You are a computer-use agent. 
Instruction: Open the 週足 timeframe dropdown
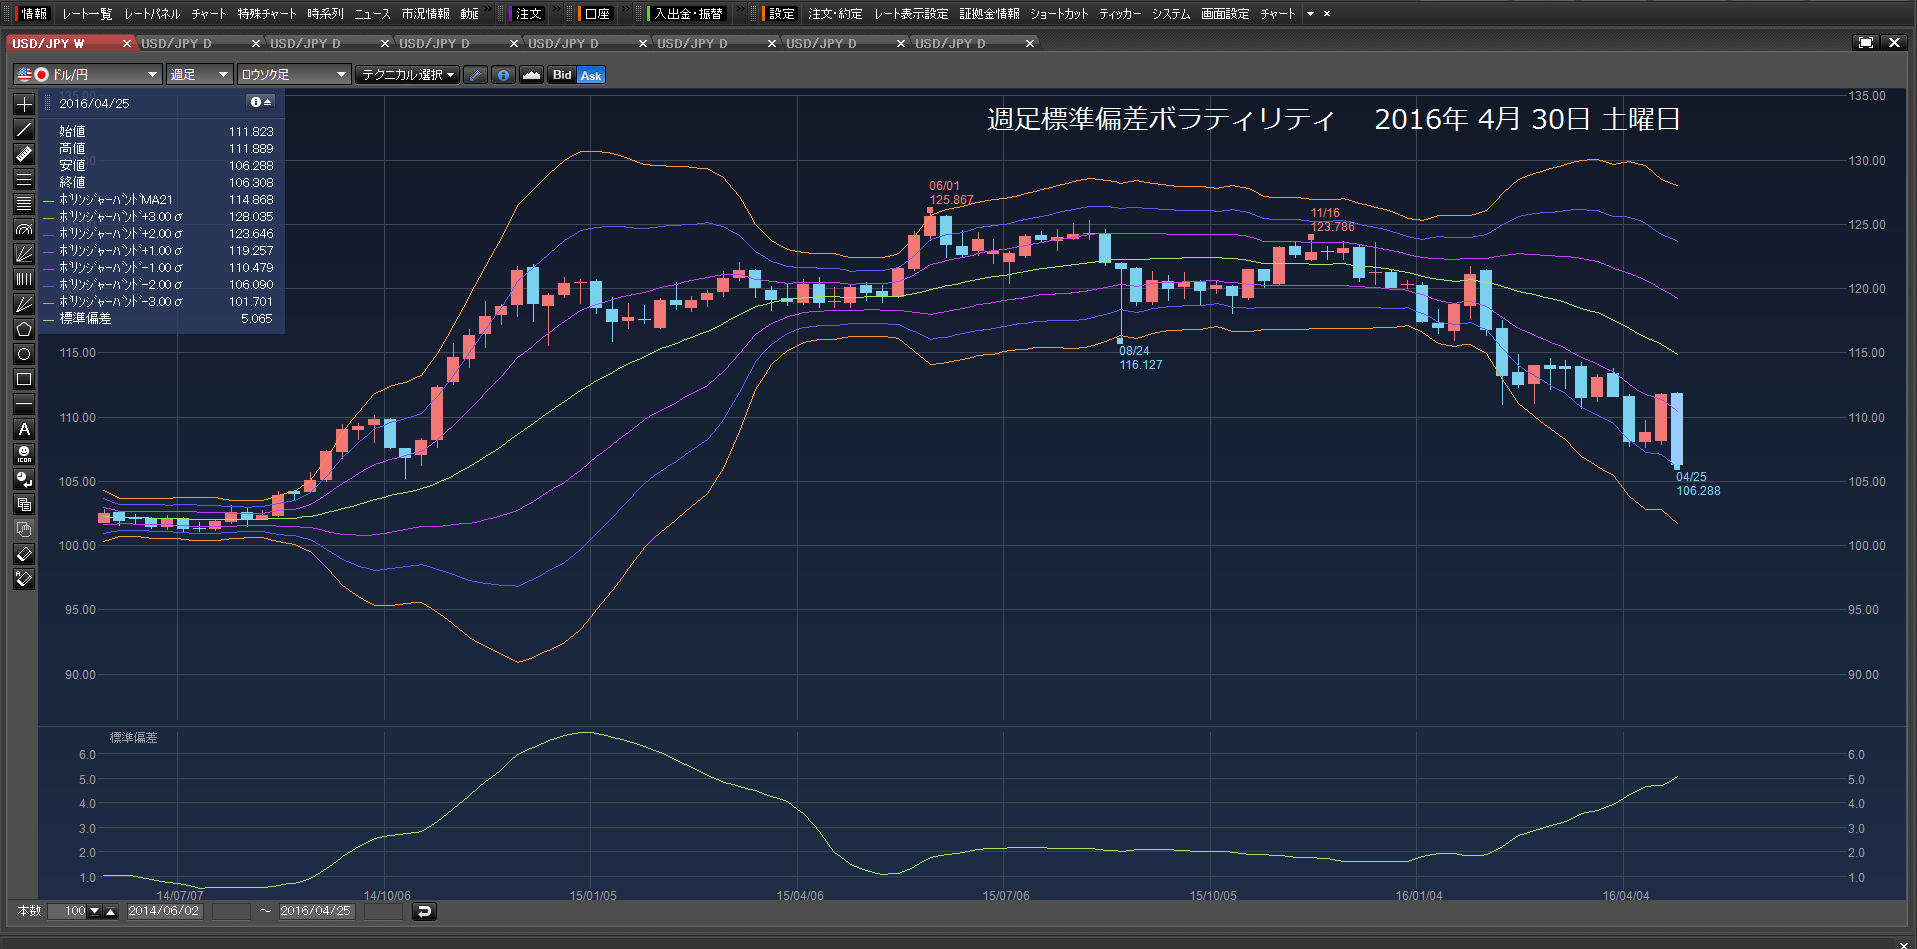(199, 75)
